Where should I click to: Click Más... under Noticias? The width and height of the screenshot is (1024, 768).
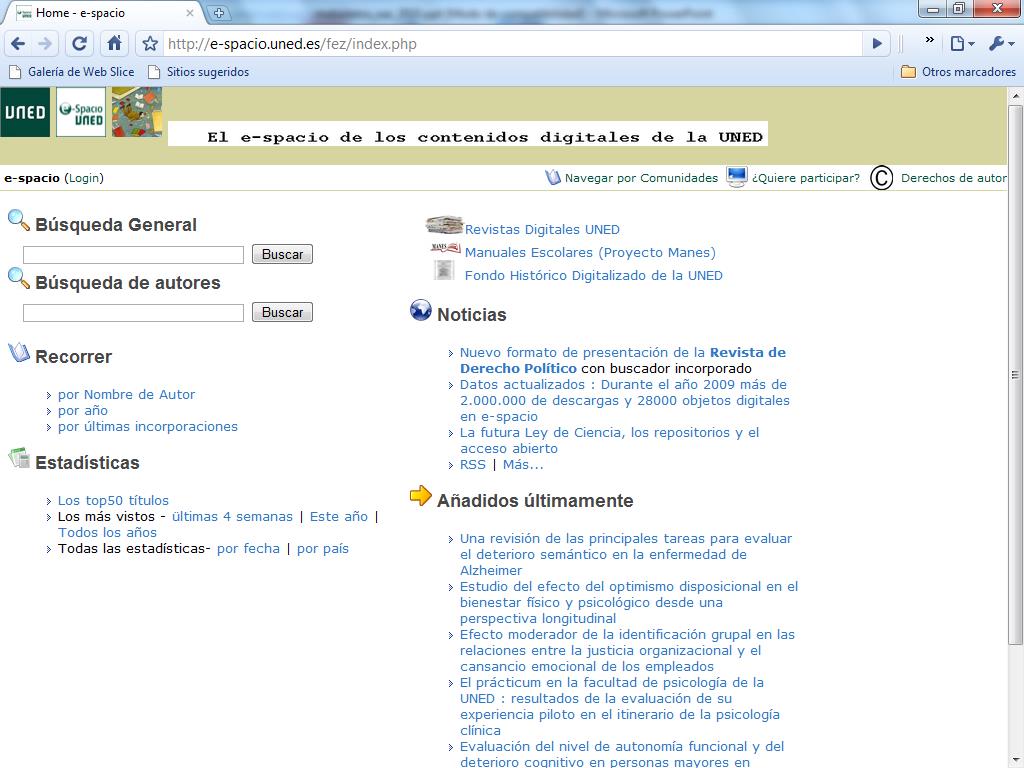click(522, 464)
